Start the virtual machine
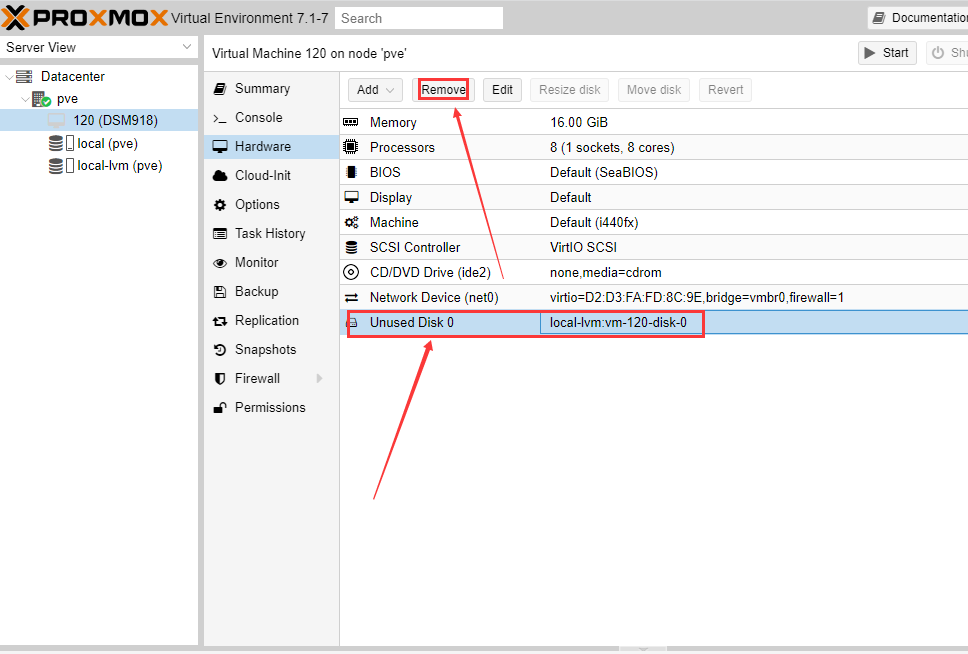Image resolution: width=968 pixels, height=654 pixels. 887,53
